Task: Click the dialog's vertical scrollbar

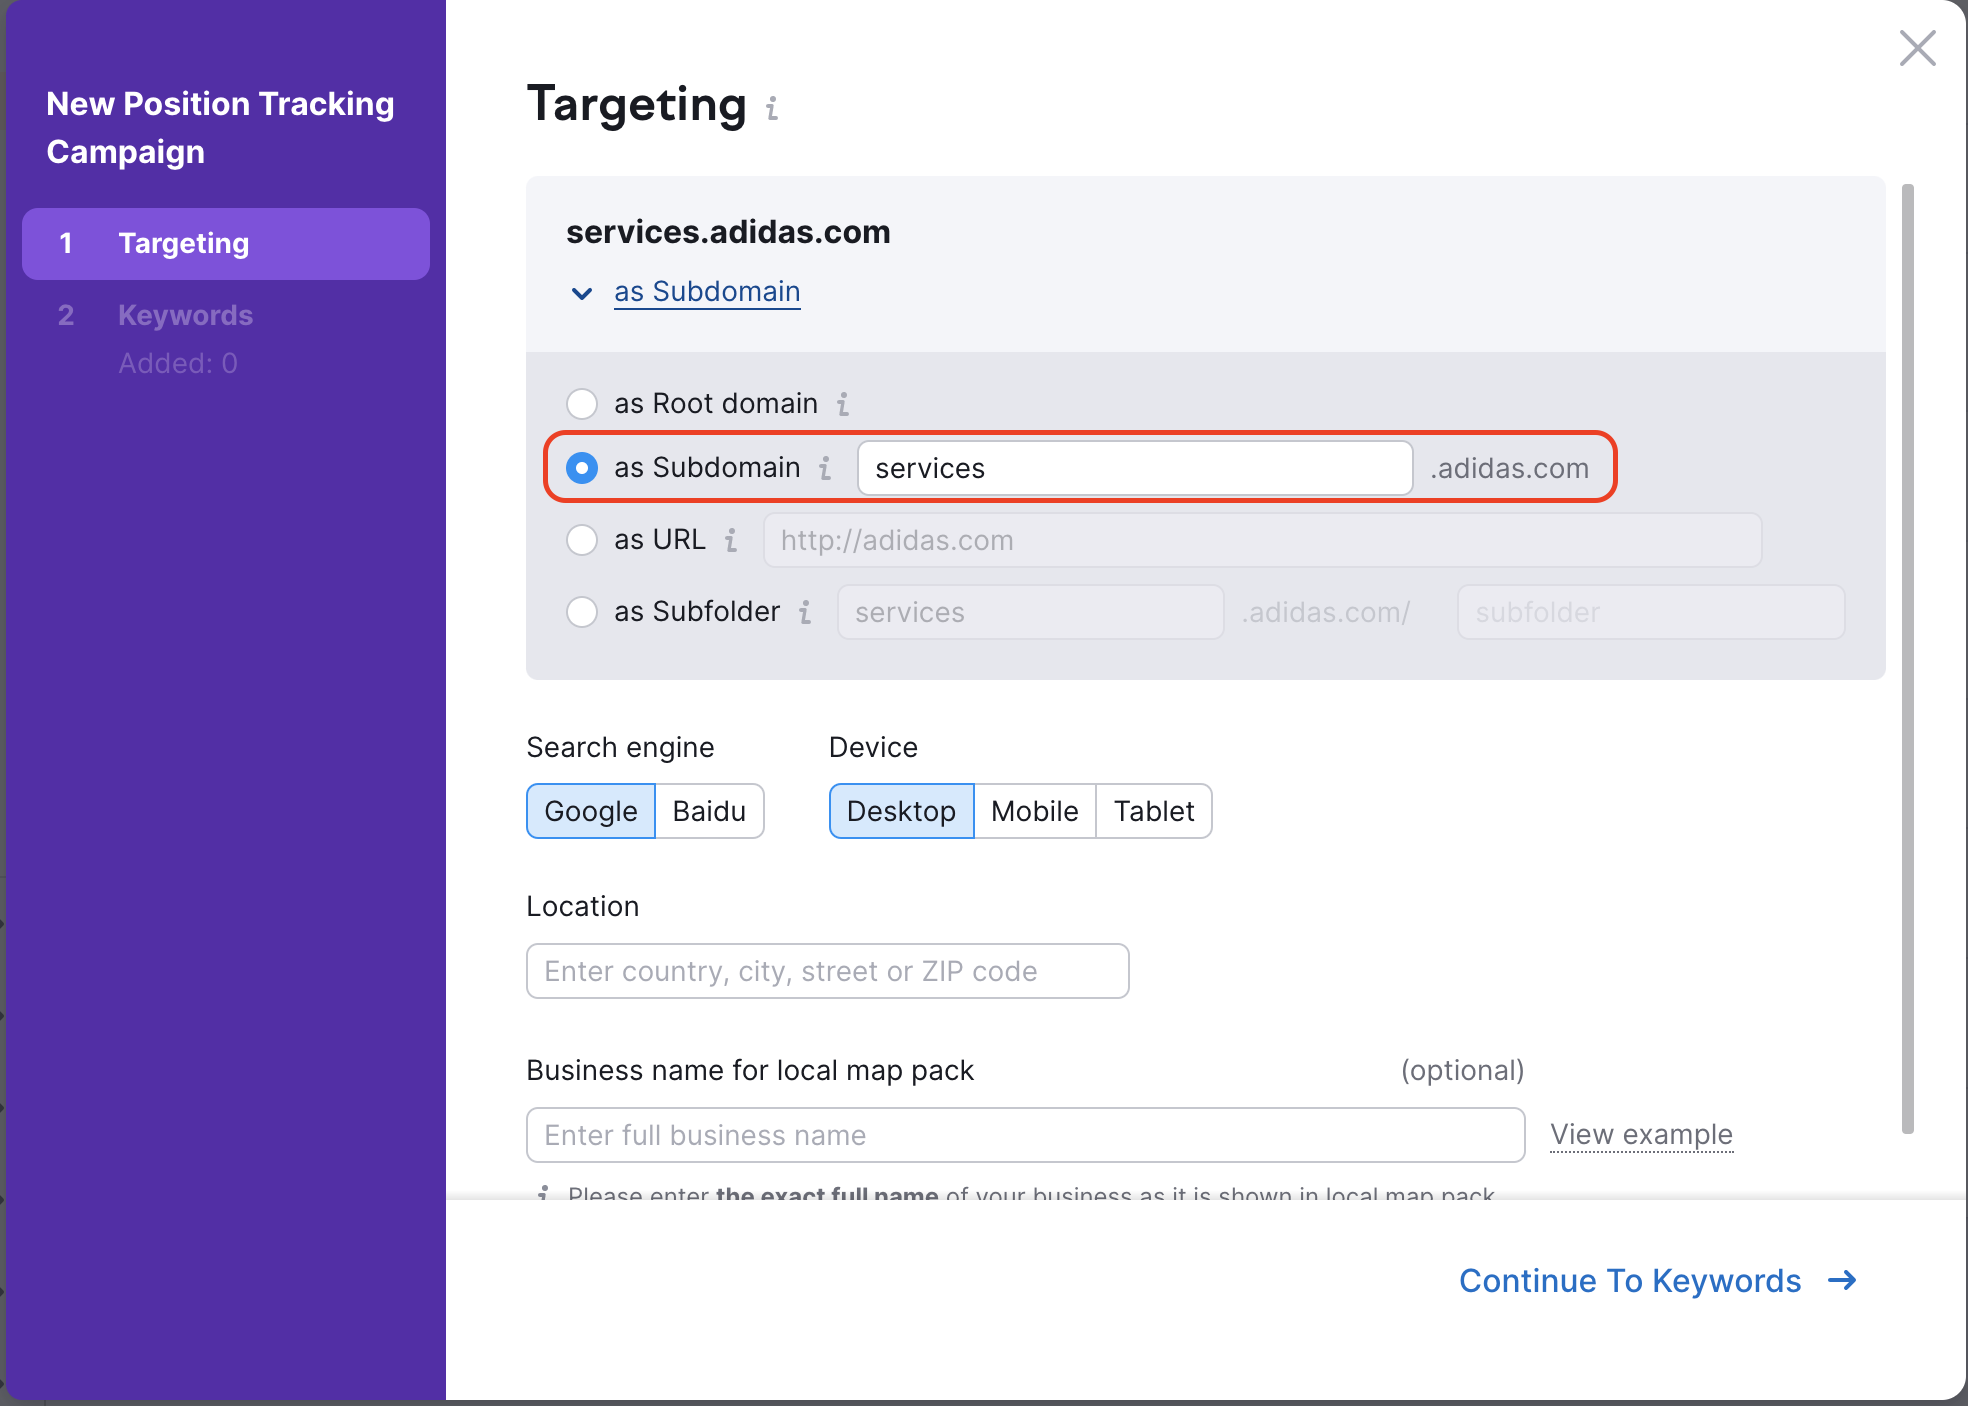Action: tap(1908, 658)
